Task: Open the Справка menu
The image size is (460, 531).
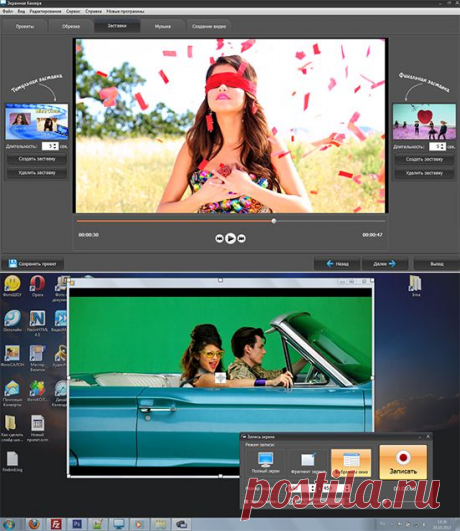Action: [x=93, y=12]
